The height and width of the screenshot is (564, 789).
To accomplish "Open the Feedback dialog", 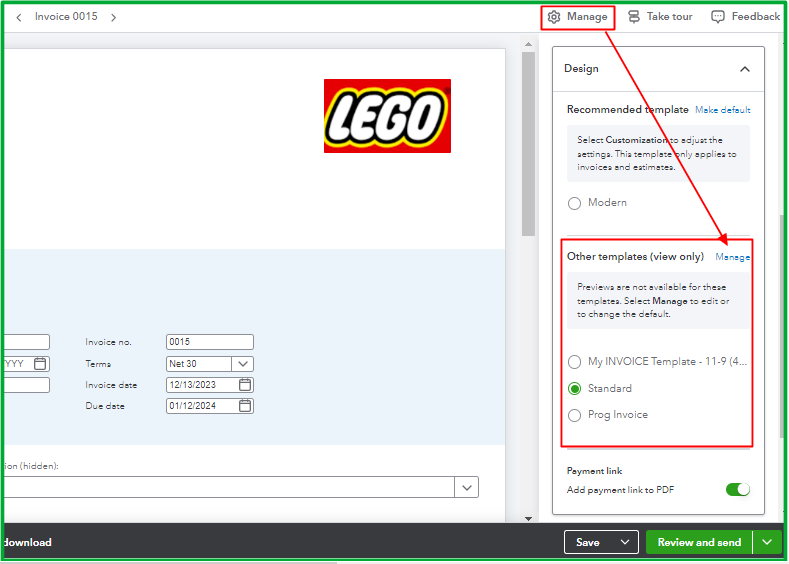I will click(x=746, y=17).
